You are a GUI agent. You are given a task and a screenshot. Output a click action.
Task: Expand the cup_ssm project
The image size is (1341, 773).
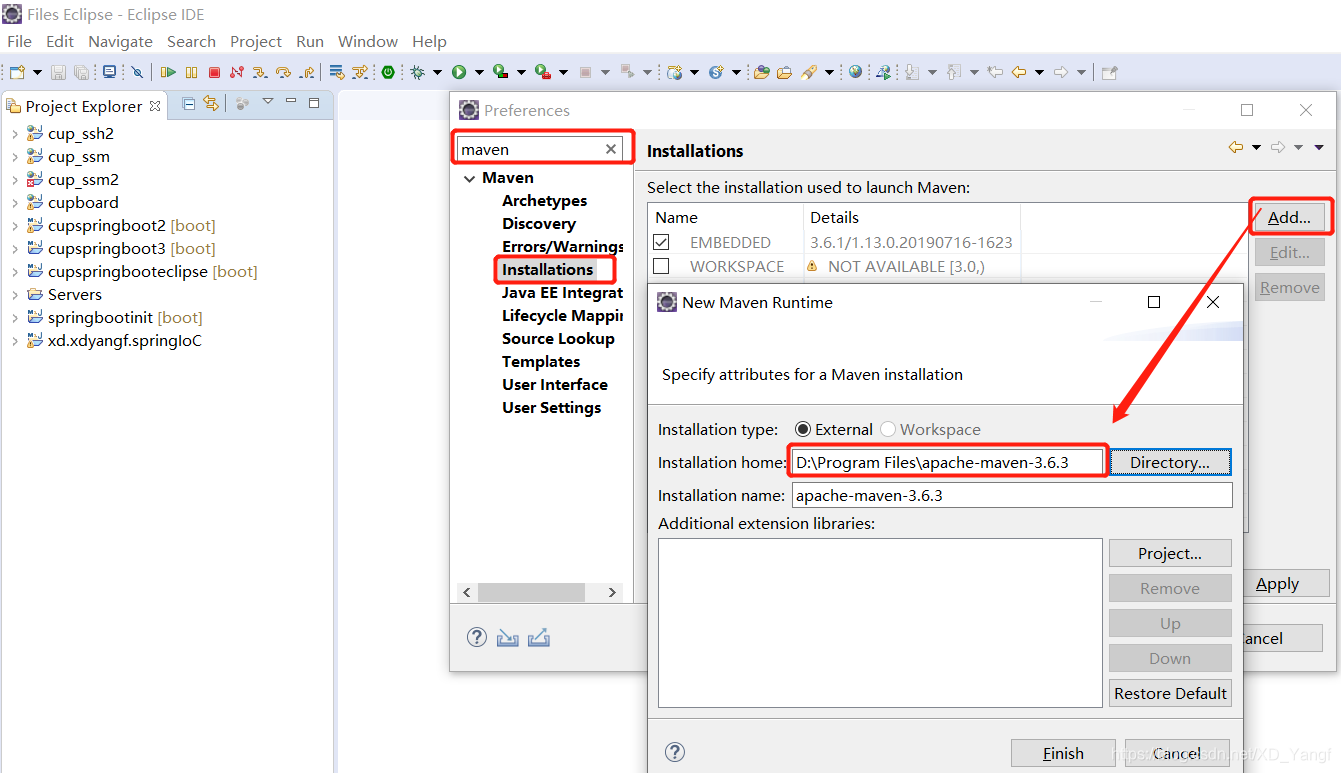pyautogui.click(x=14, y=156)
